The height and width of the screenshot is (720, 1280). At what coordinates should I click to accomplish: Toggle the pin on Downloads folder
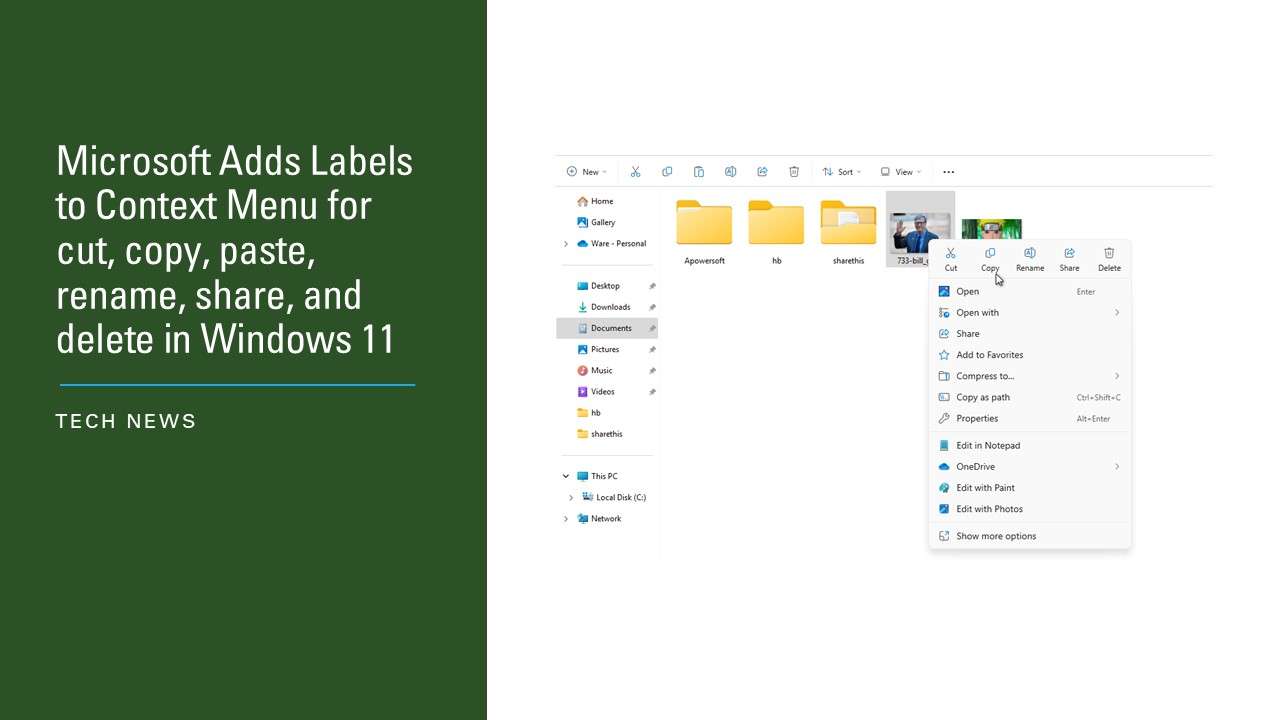tap(652, 306)
